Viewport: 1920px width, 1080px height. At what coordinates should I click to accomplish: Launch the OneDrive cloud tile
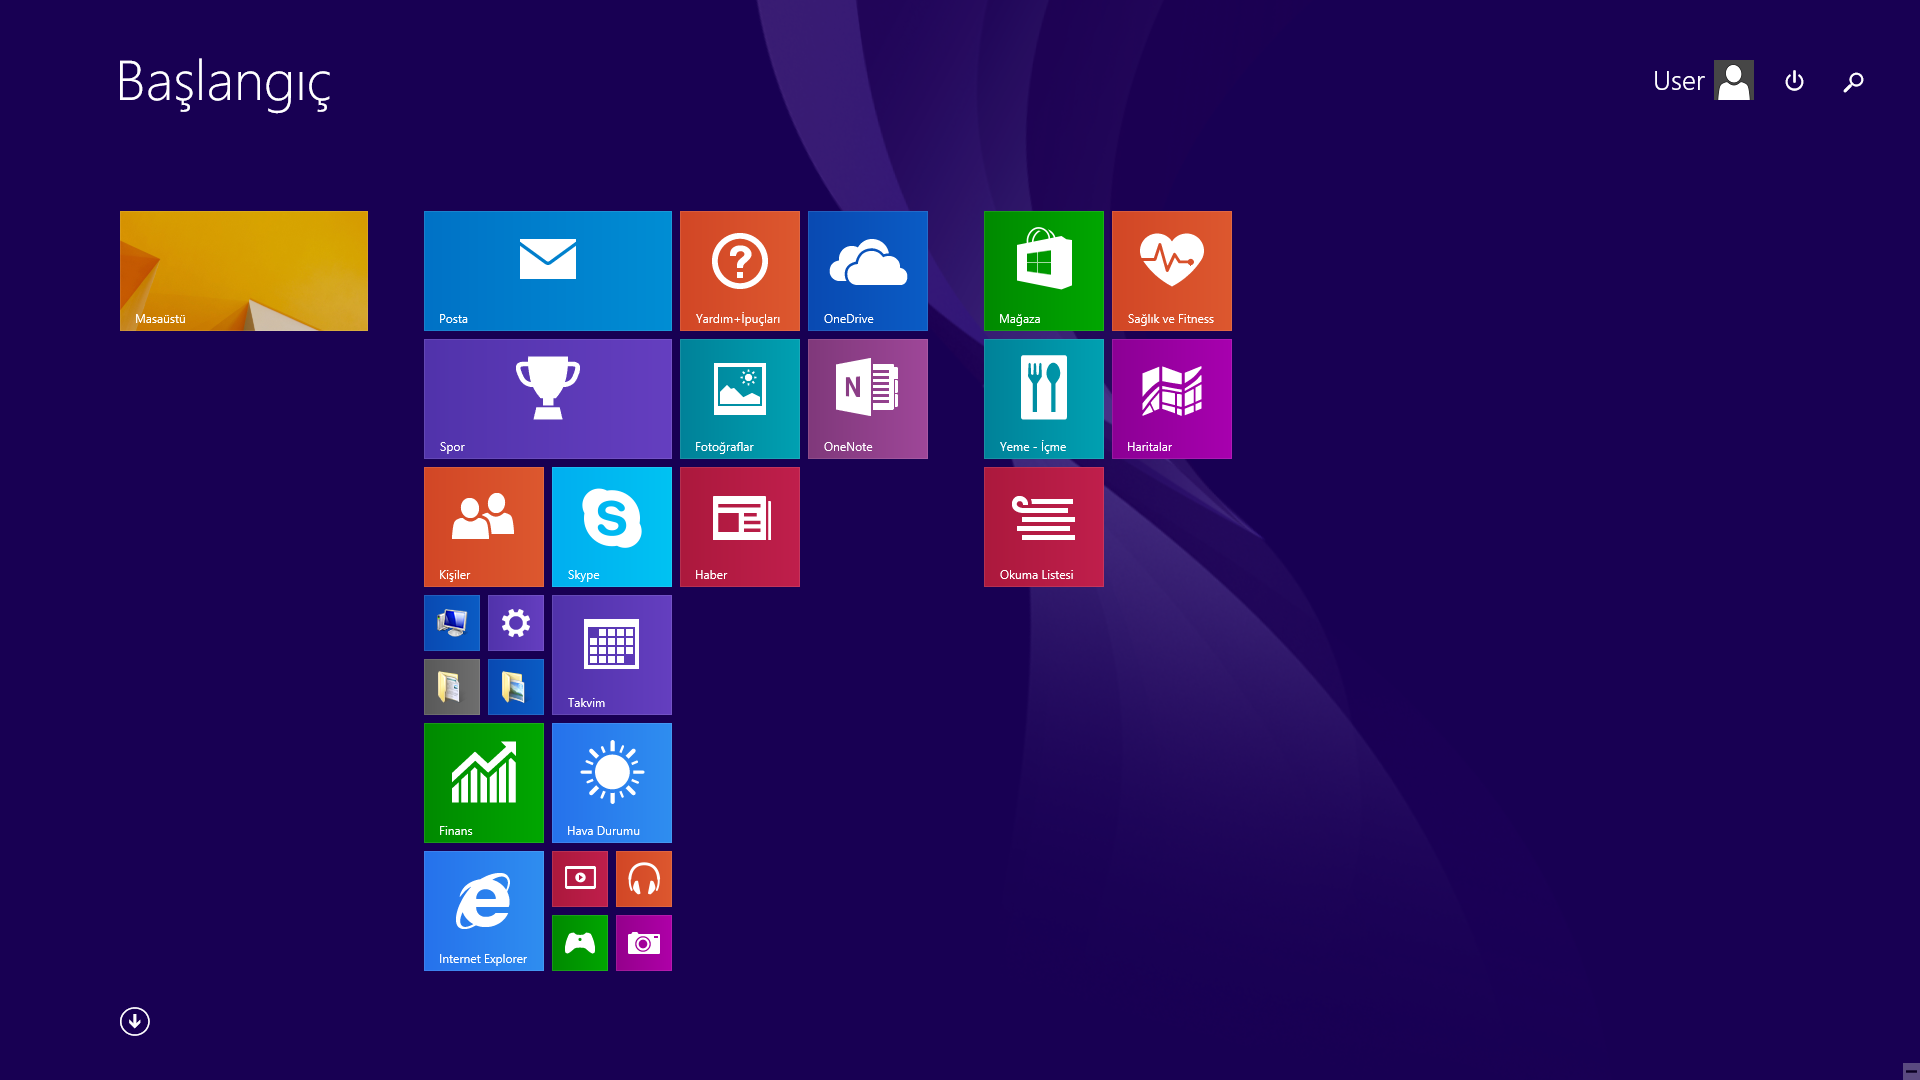tap(867, 270)
